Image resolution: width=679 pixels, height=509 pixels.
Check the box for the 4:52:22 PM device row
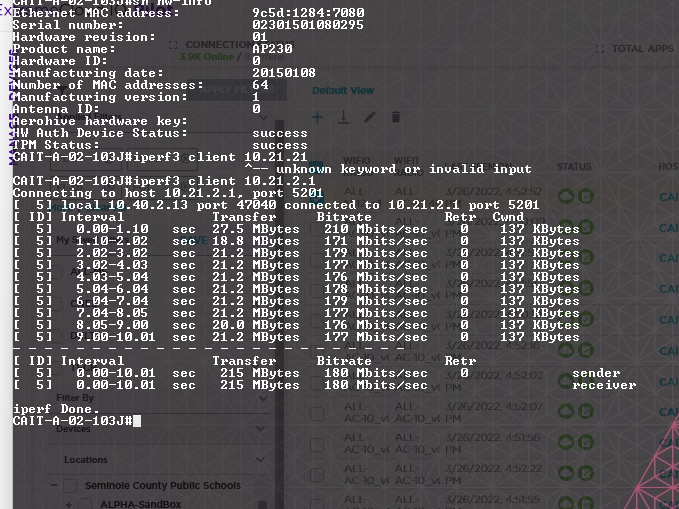pos(317,475)
